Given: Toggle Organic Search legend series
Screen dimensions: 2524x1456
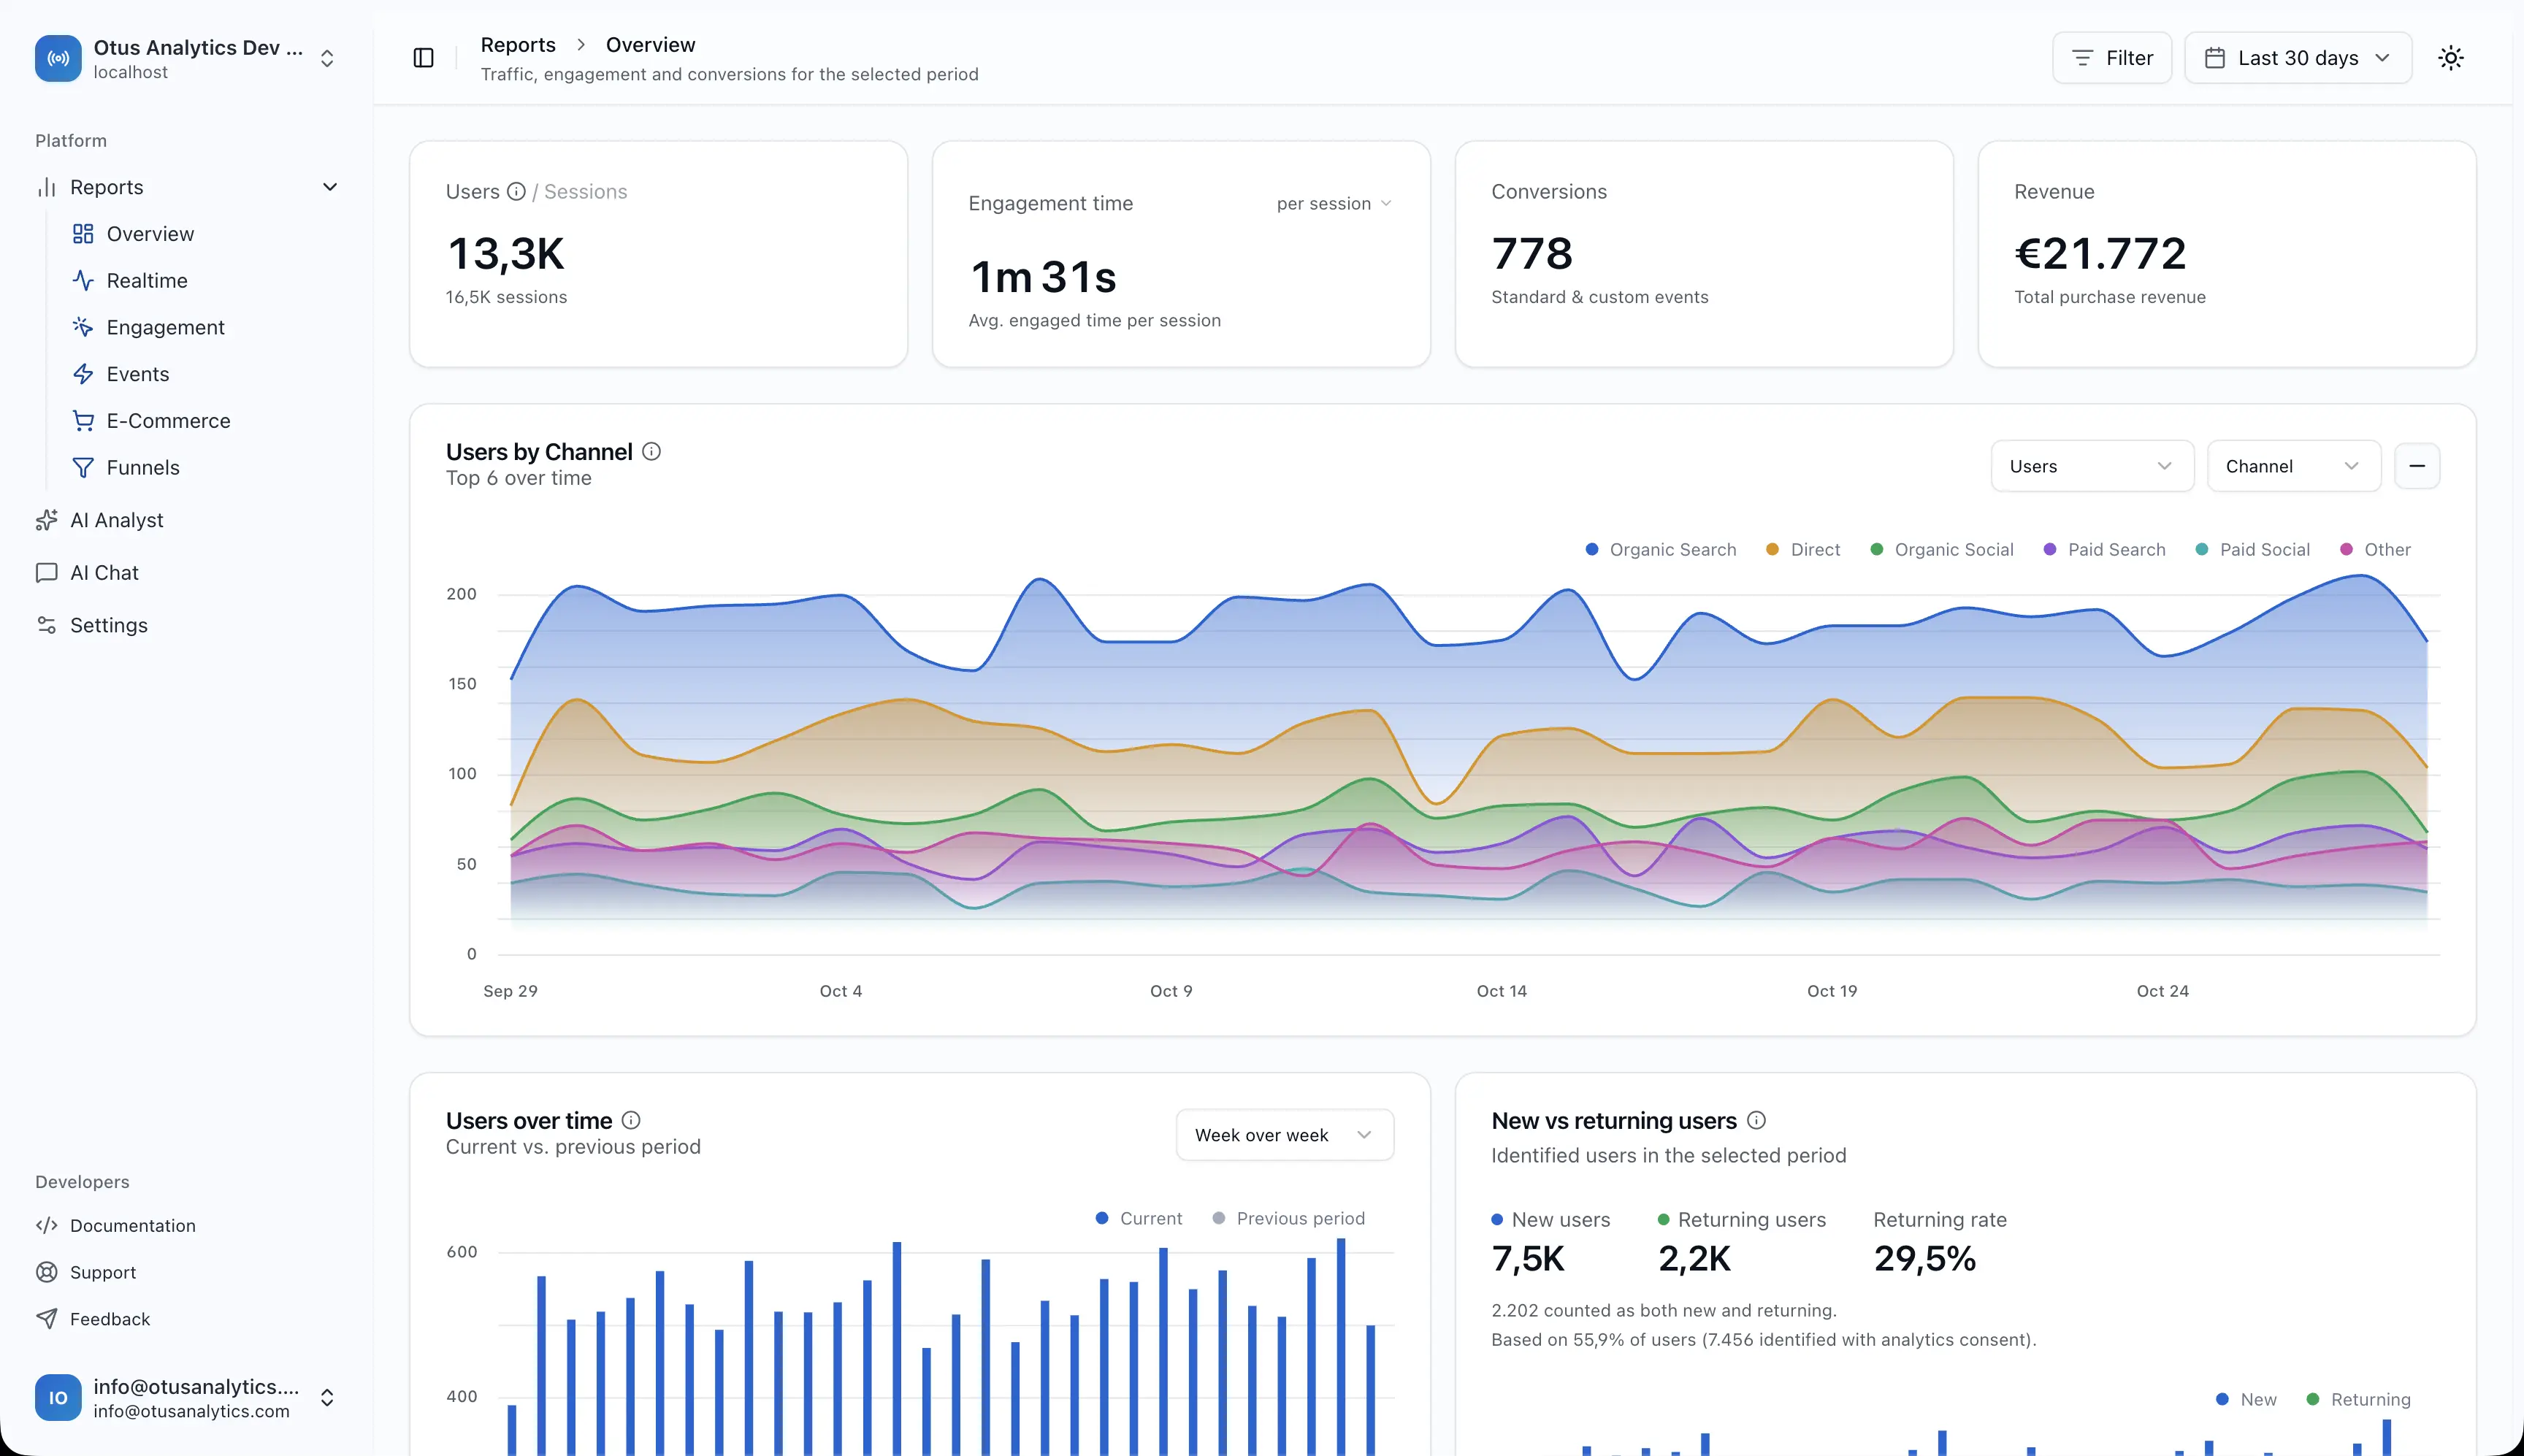Looking at the screenshot, I should pos(1661,549).
